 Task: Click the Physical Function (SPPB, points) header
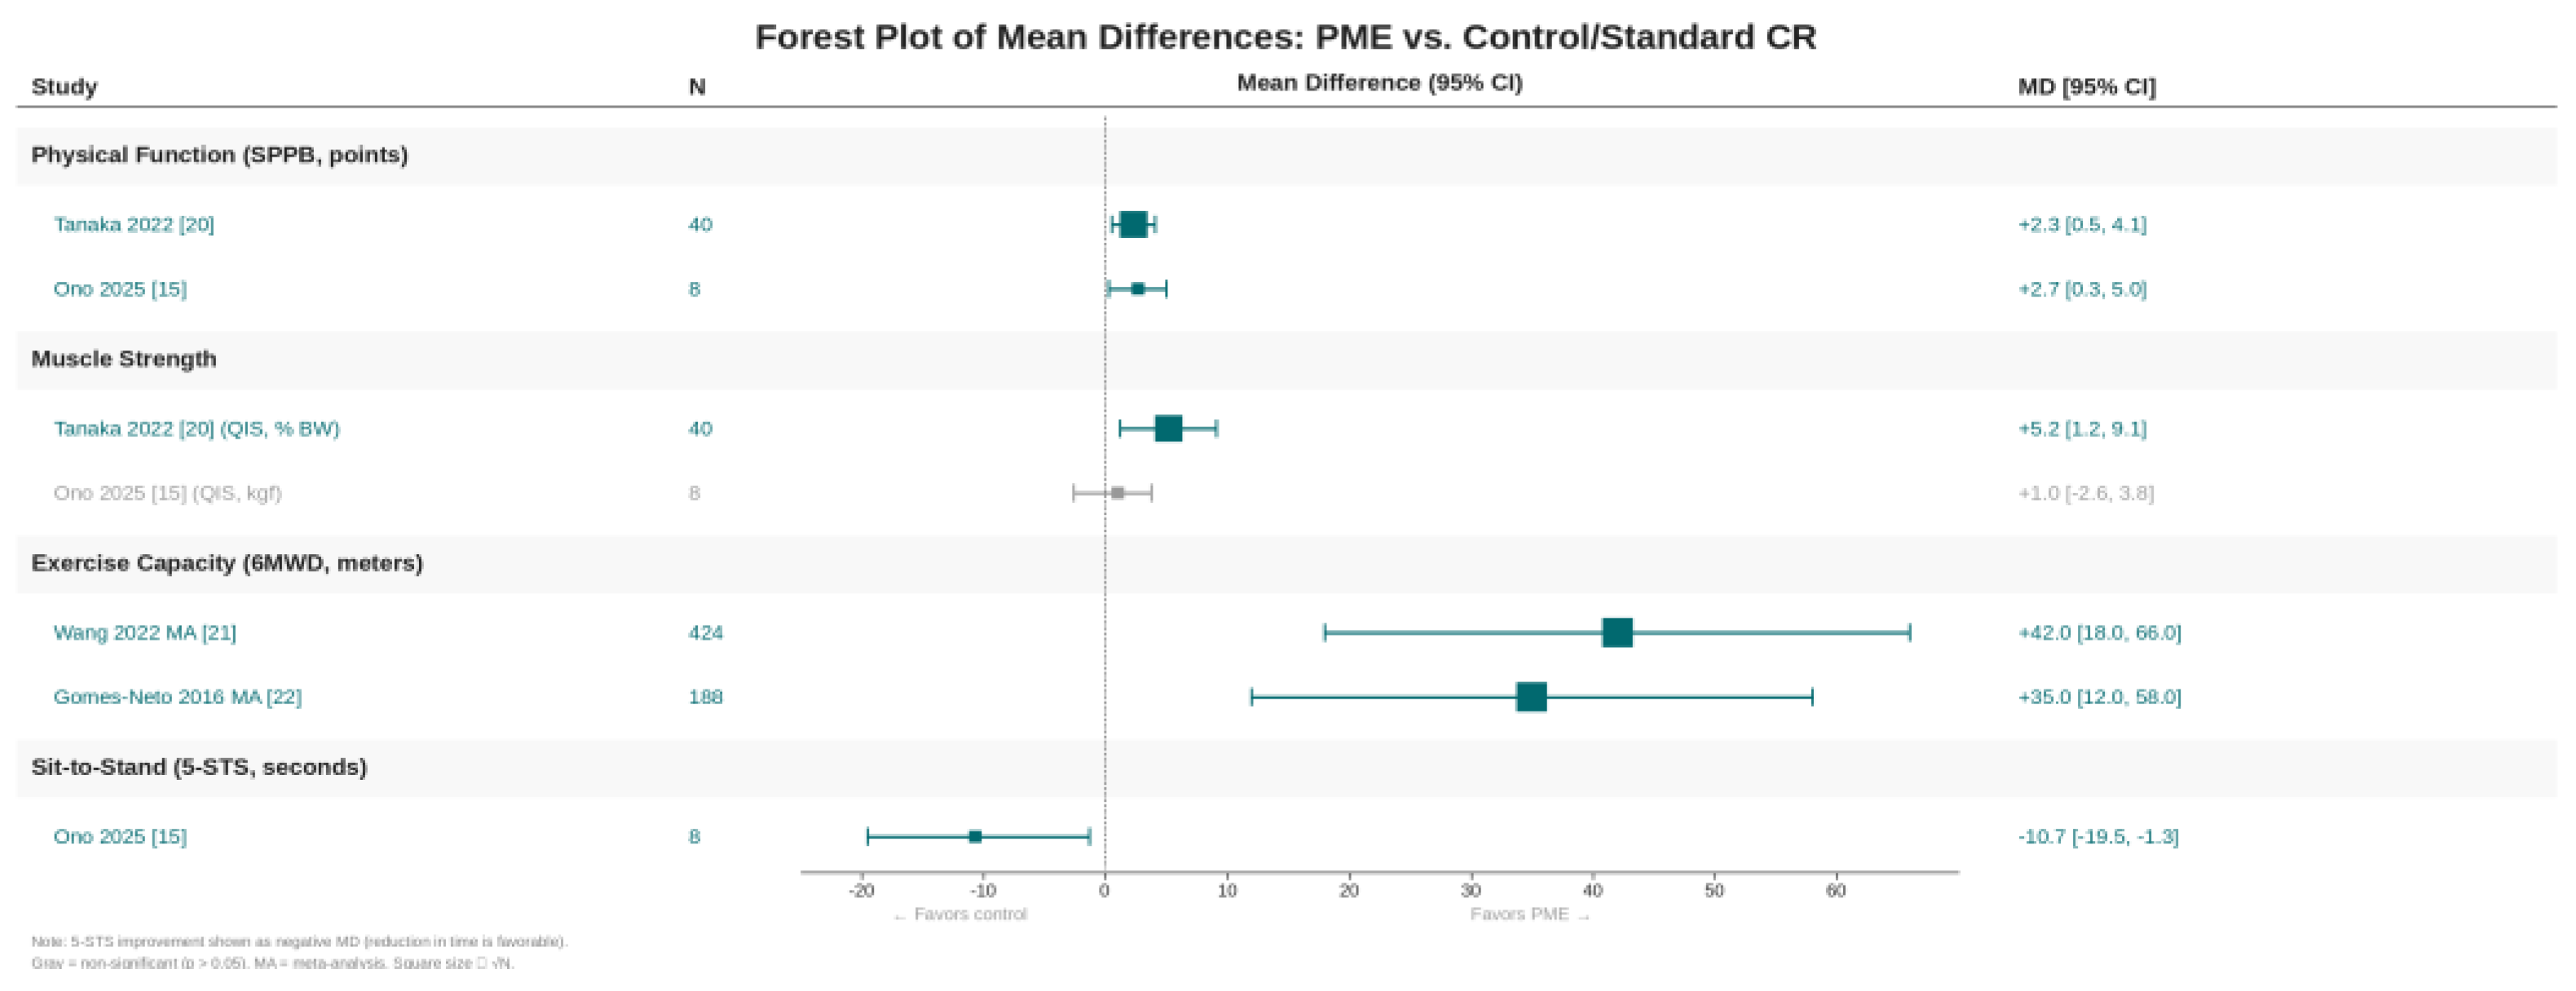pyautogui.click(x=220, y=155)
